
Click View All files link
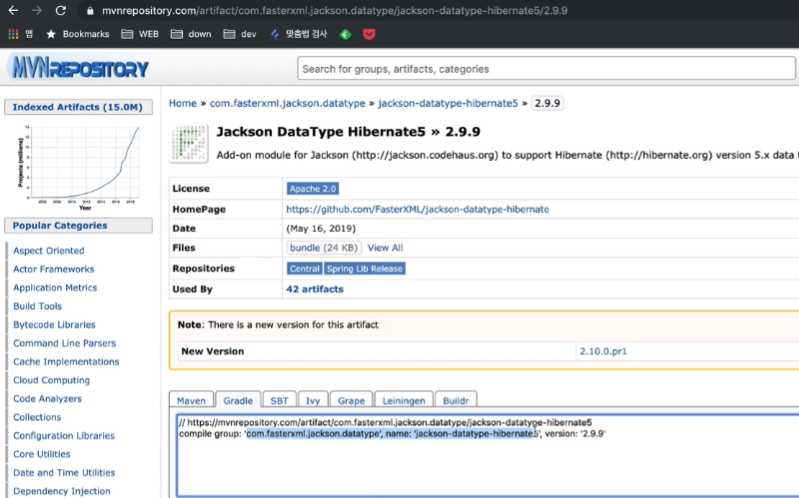pos(385,248)
